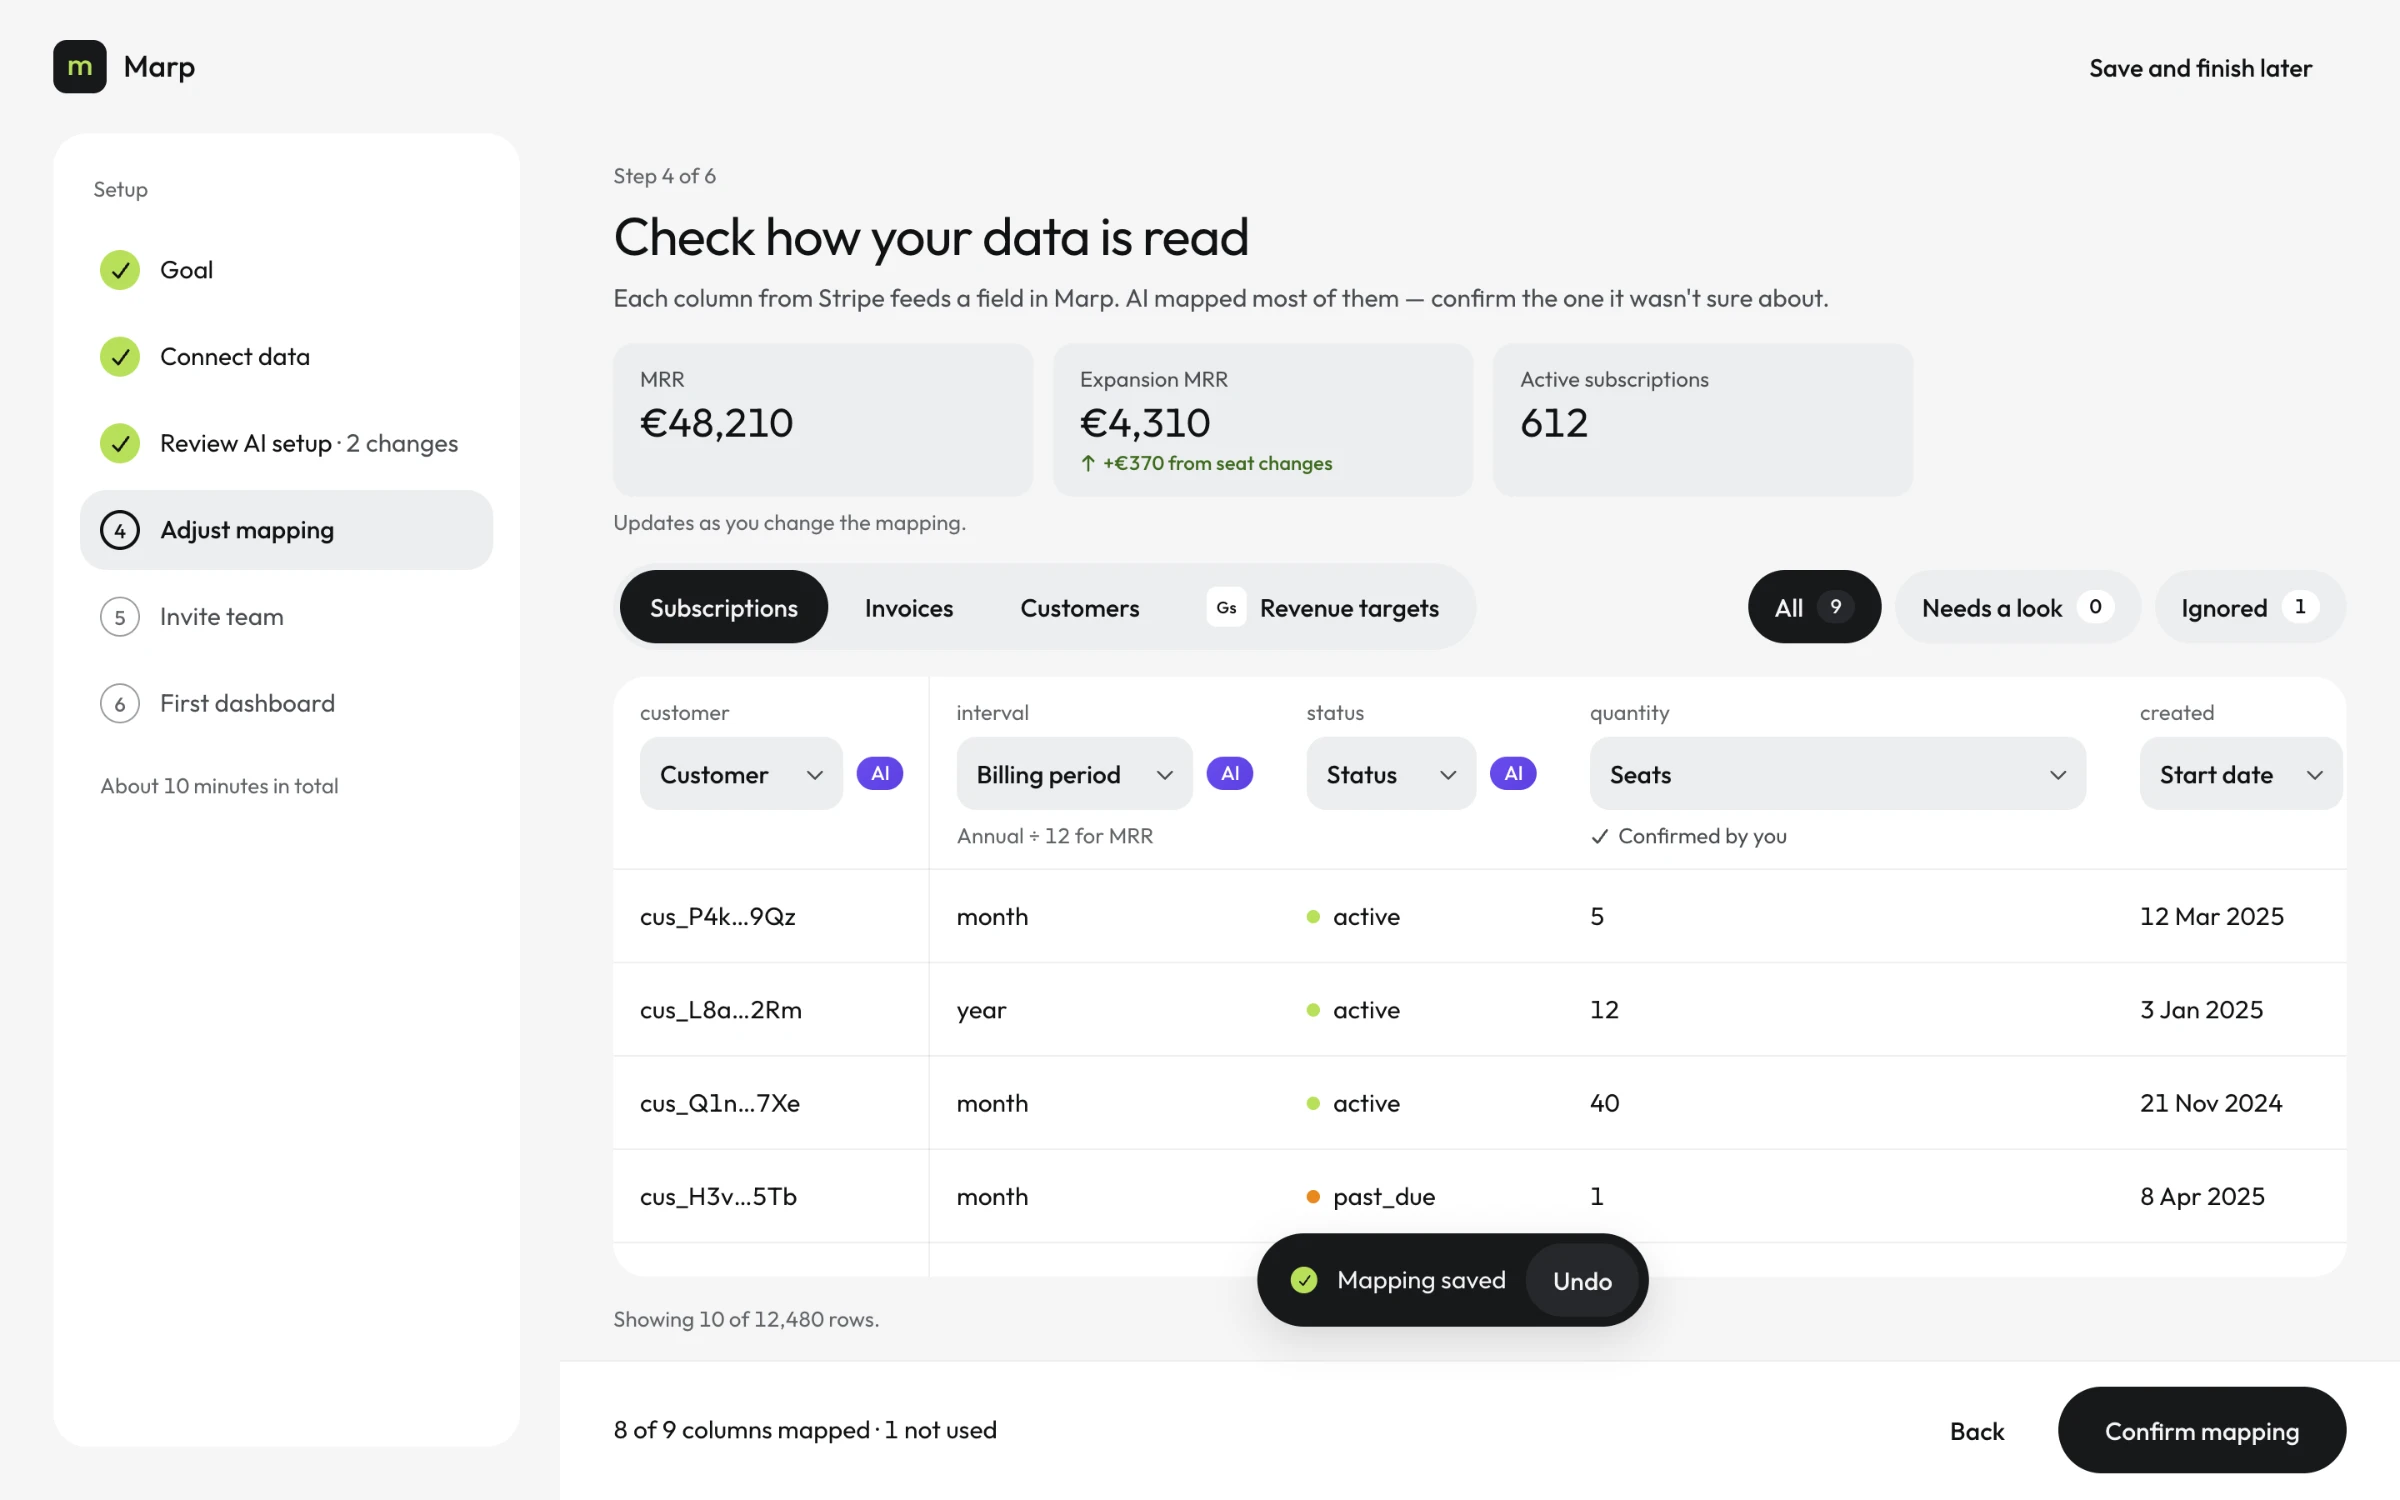This screenshot has width=2400, height=1500.
Task: Click the AI badge next to Billing period
Action: click(x=1230, y=773)
